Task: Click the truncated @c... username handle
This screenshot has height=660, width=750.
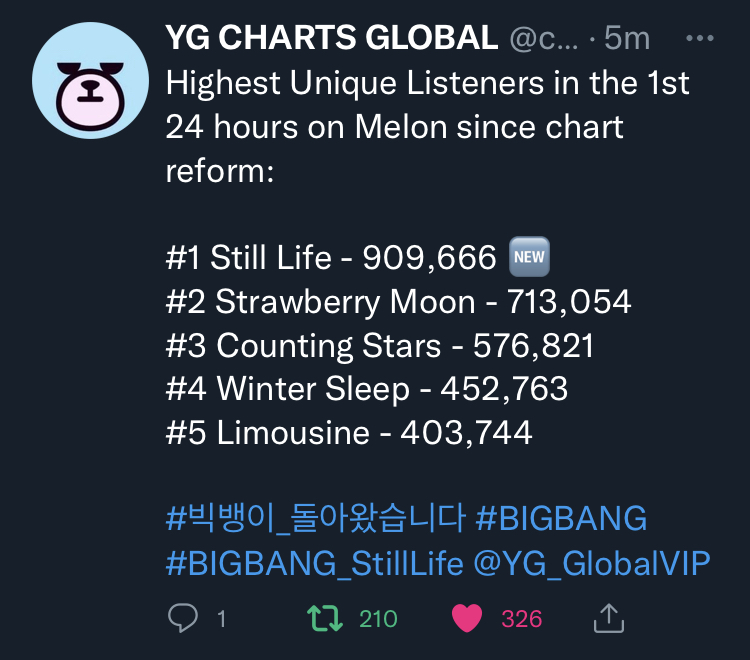Action: (x=543, y=38)
